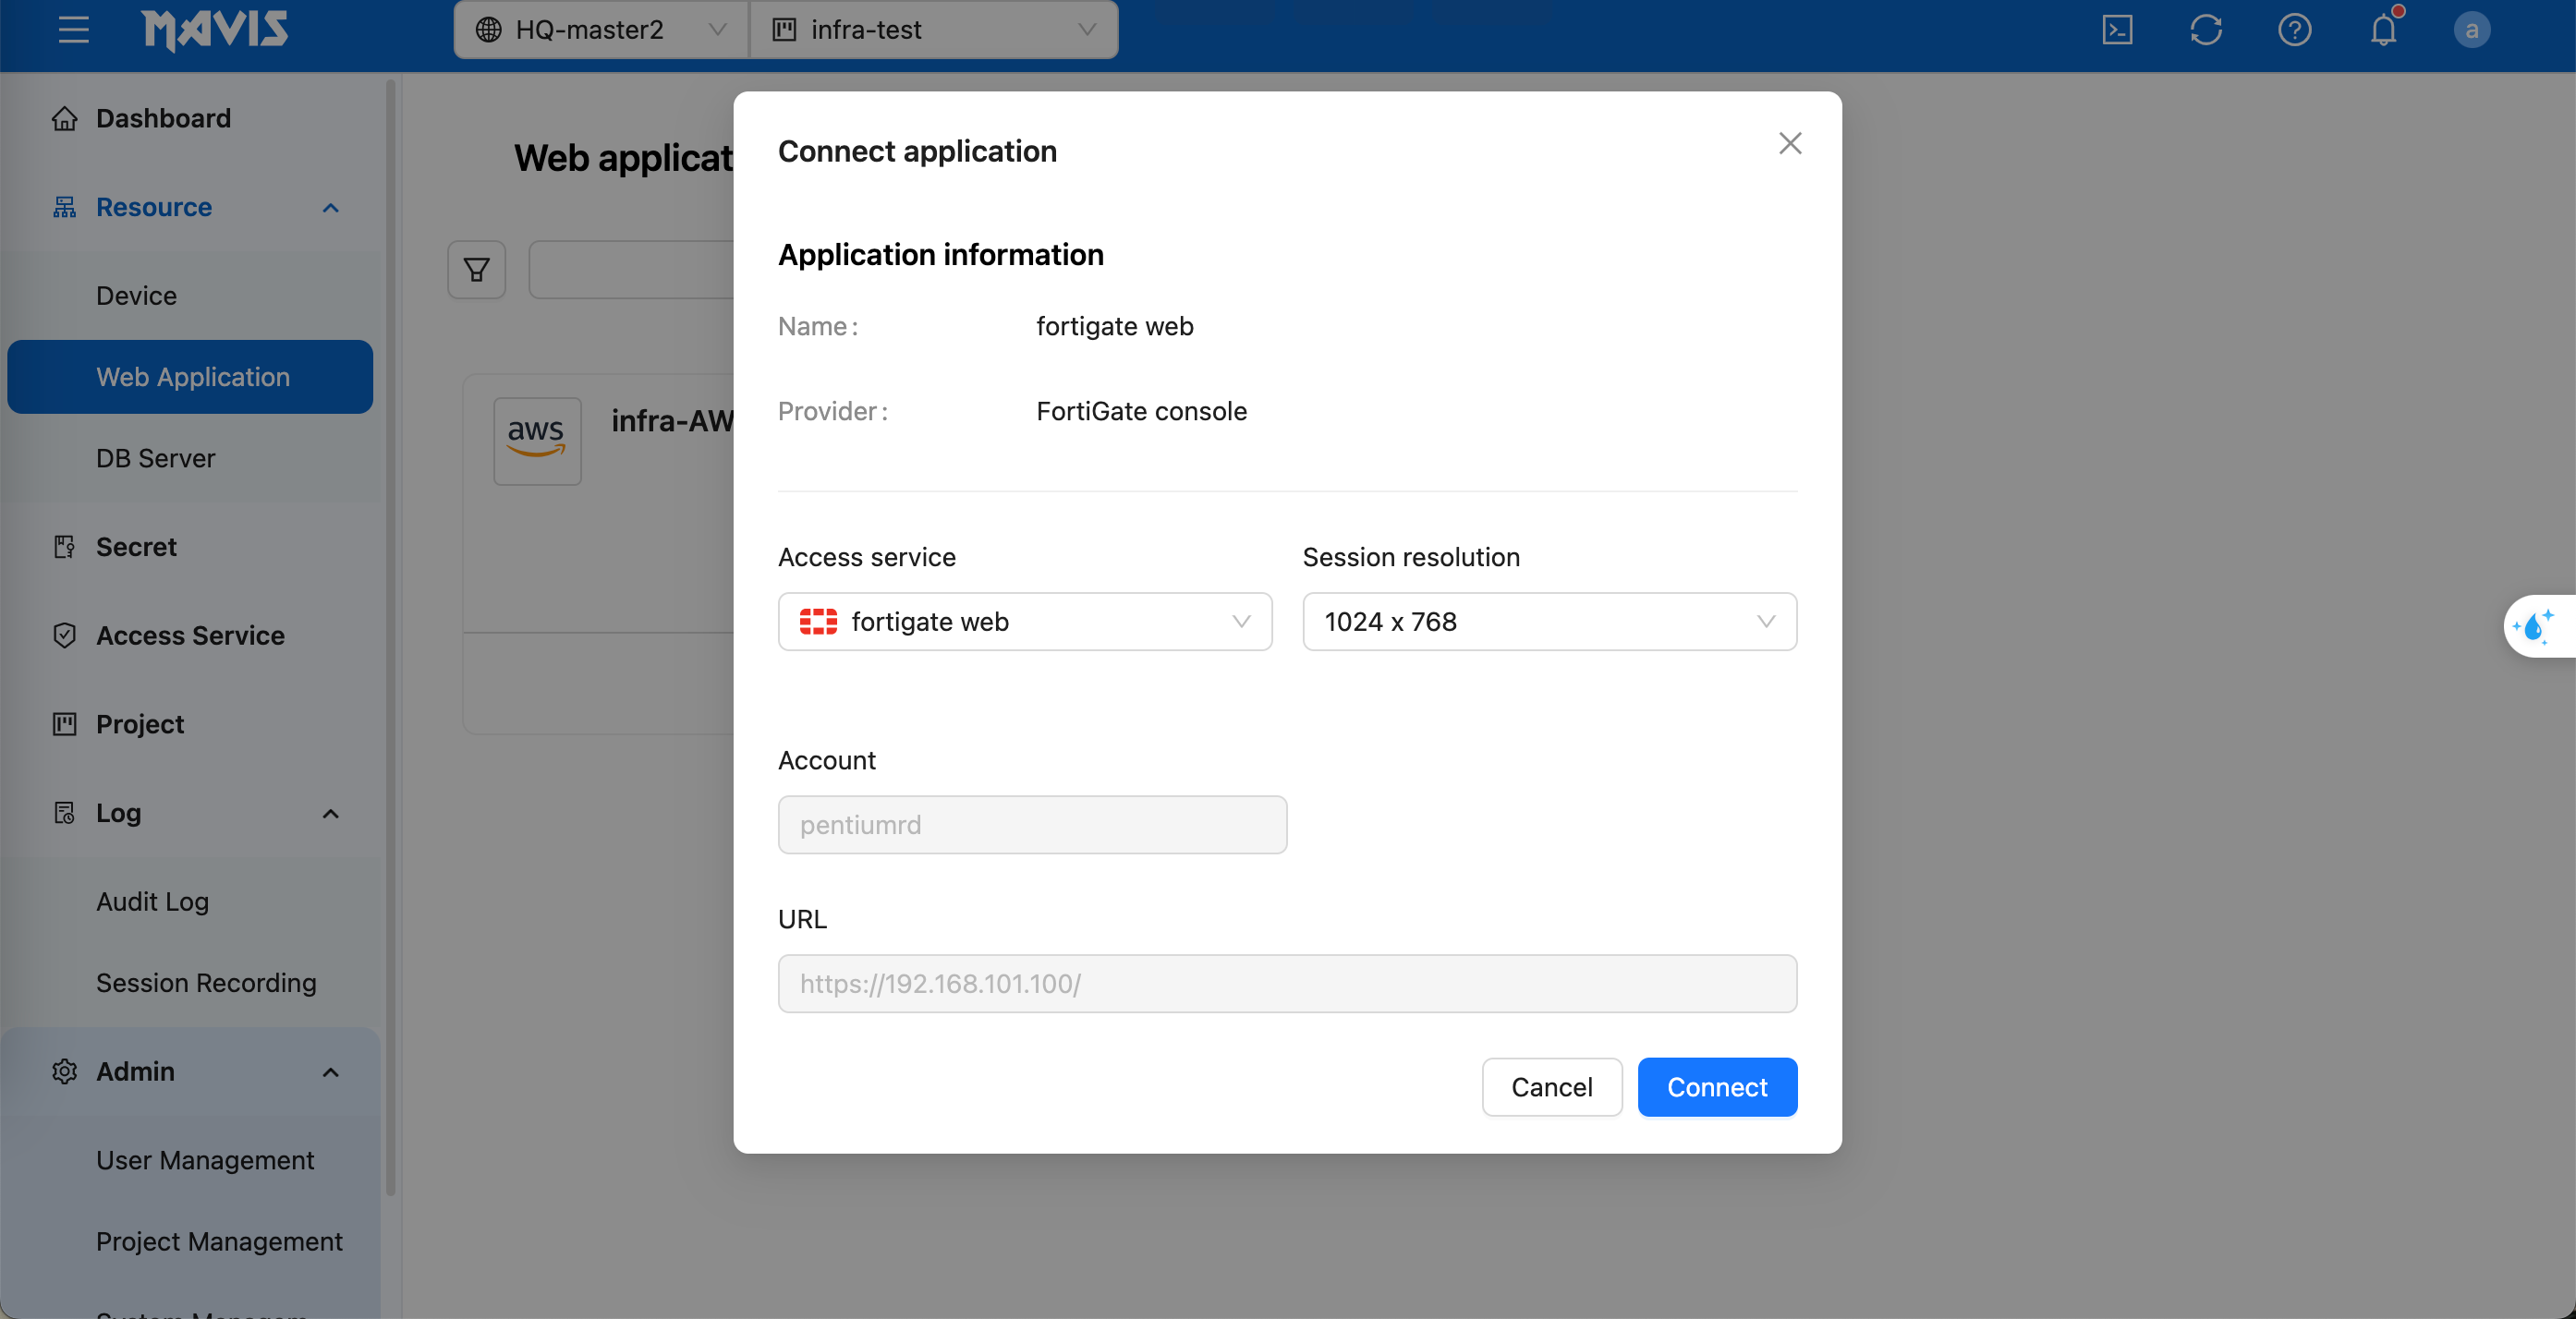Click the Connect button

pyautogui.click(x=1716, y=1087)
